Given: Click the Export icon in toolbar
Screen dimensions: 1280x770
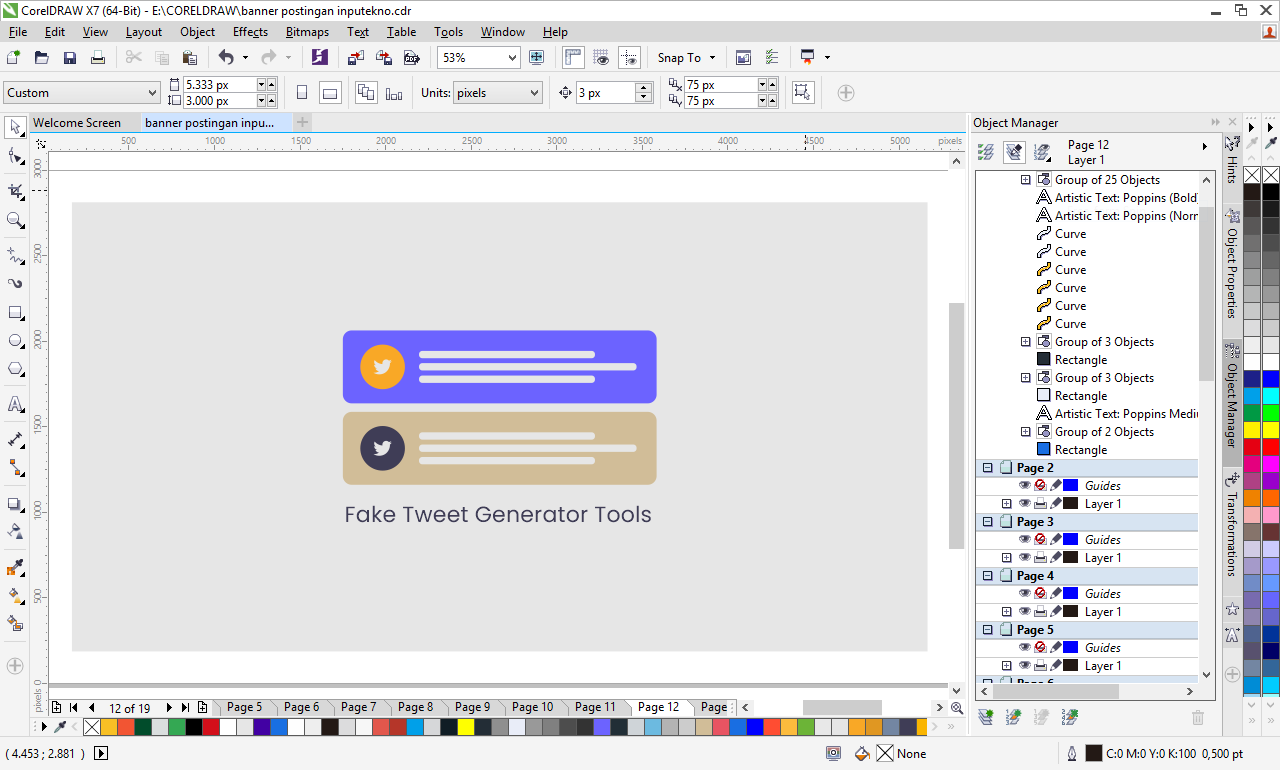Looking at the screenshot, I should click(x=383, y=58).
